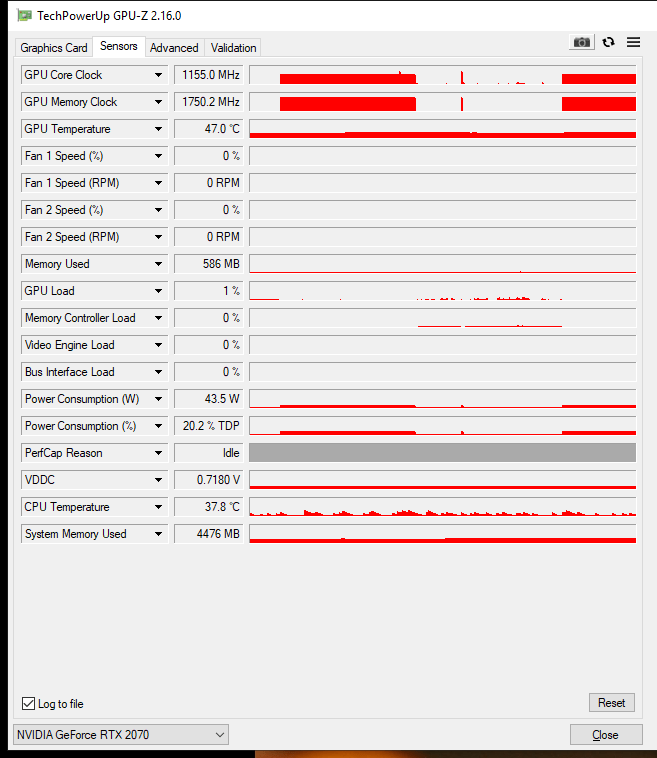The image size is (657, 758).
Task: Open the Memory Used sensor dropdown
Action: [x=158, y=264]
